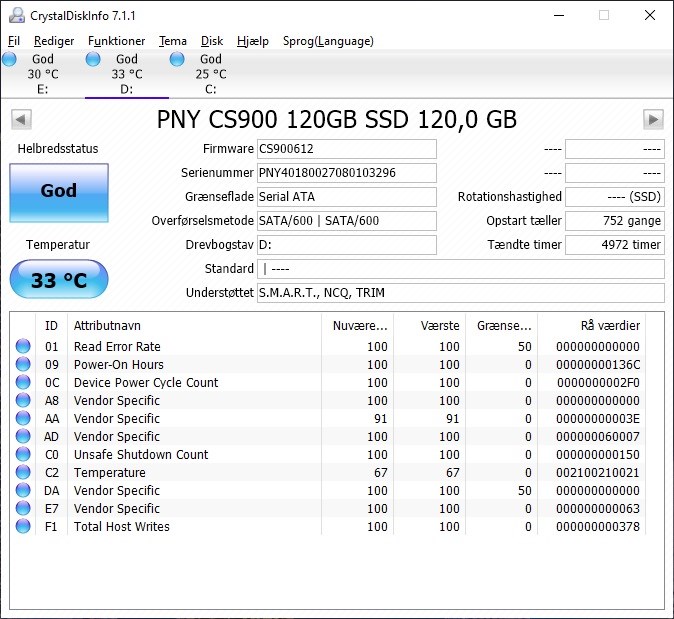Click the CrystalDiskInfo app icon in title bar
Screen dimensions: 674x619
tap(17, 15)
